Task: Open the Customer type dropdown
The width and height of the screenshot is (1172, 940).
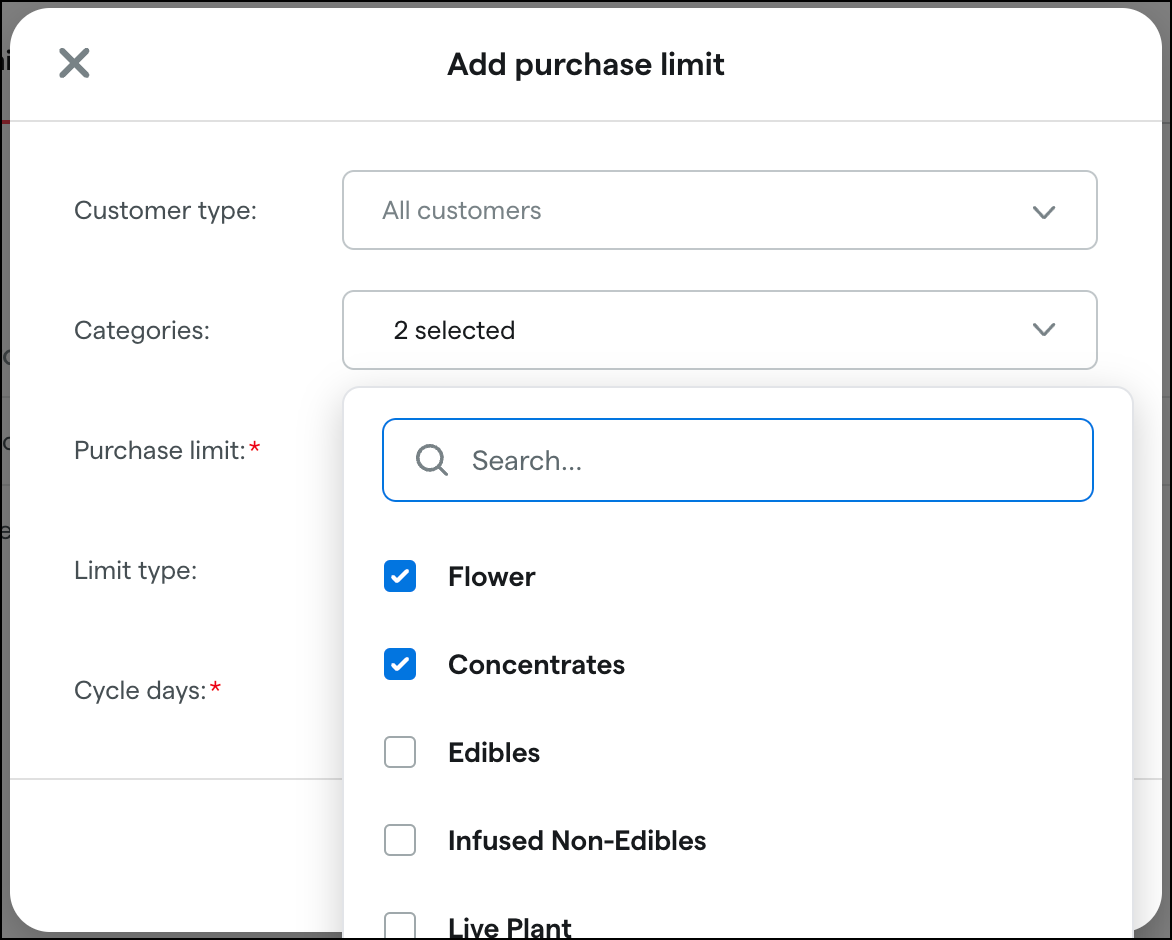Action: point(720,210)
